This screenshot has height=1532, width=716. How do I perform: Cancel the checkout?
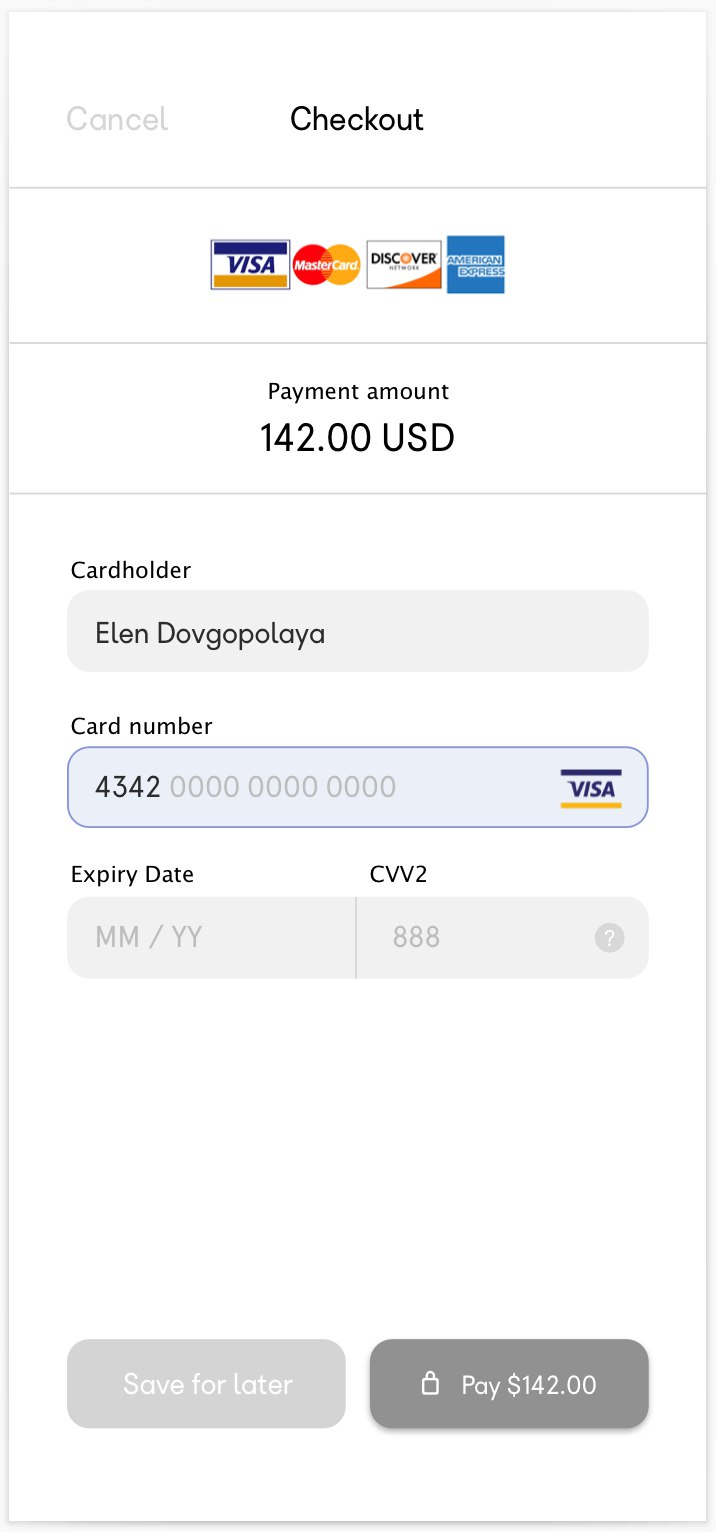click(x=117, y=119)
